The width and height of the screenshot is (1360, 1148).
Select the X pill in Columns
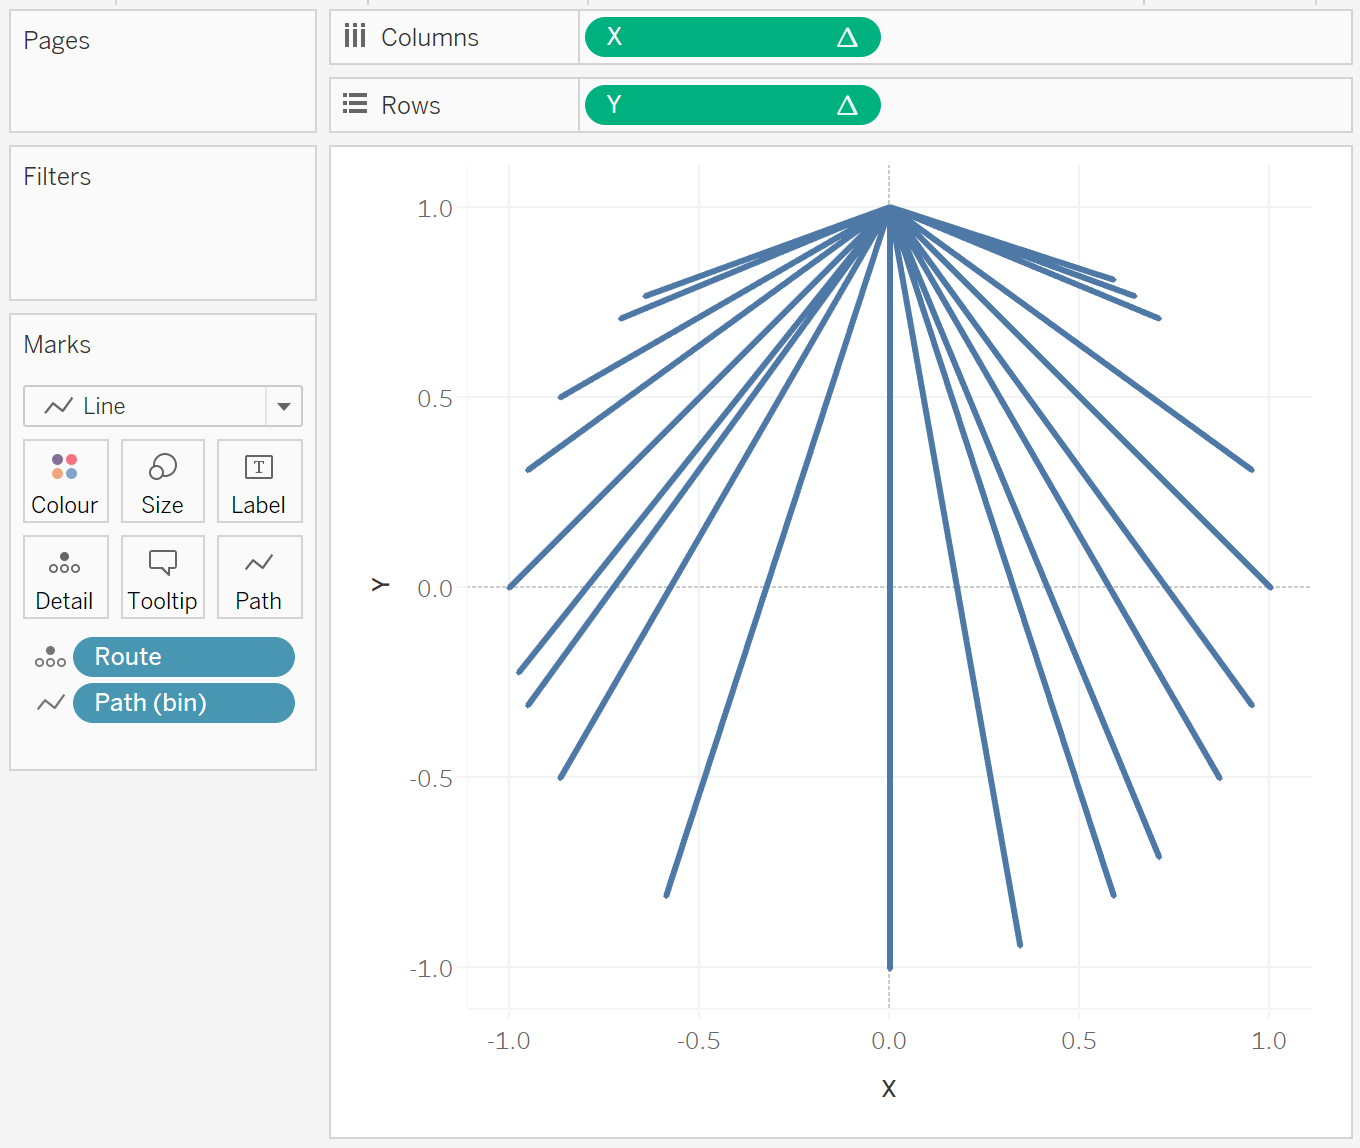pos(732,37)
